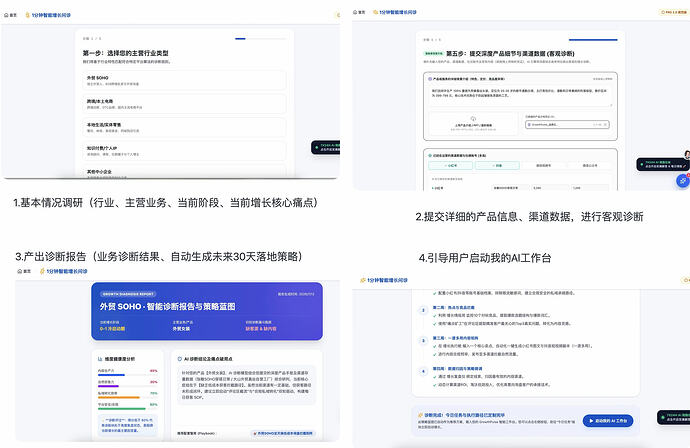Image resolution: width=690 pixels, height=448 pixels.
Task: Click the blue health score bar
Action: tap(111, 375)
